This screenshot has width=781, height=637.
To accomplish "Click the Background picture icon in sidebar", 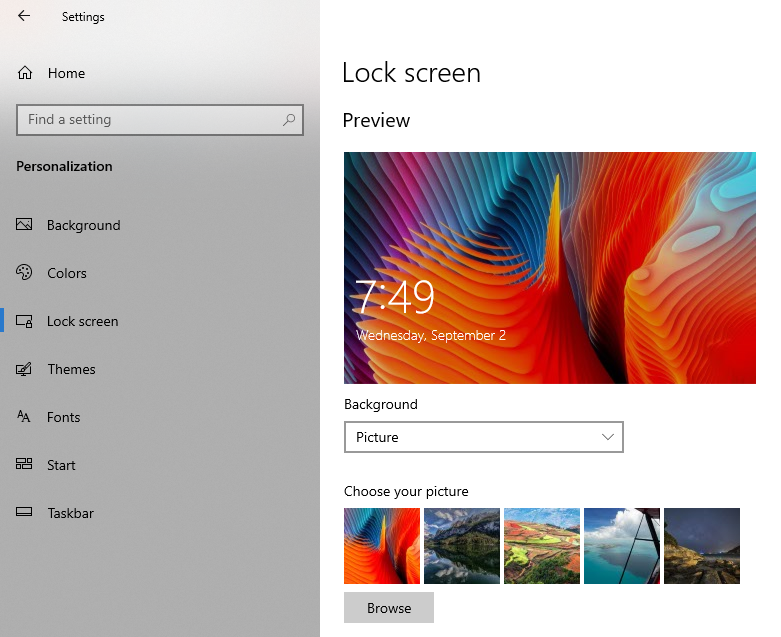I will pyautogui.click(x=25, y=225).
